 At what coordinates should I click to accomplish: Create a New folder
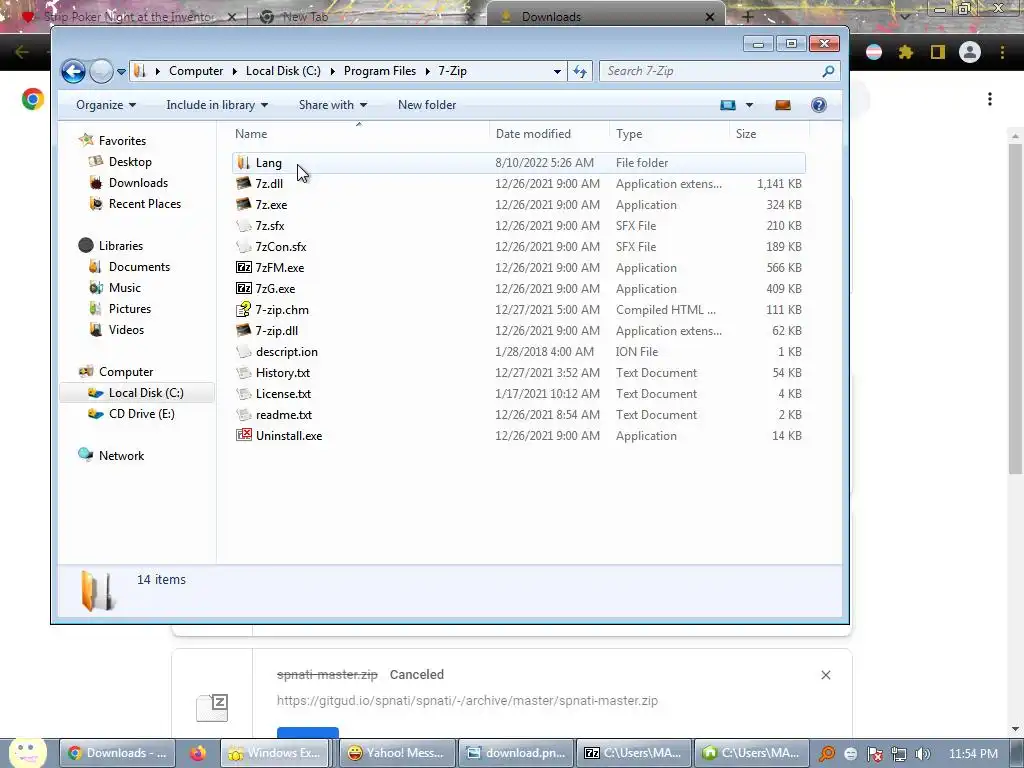coord(427,105)
